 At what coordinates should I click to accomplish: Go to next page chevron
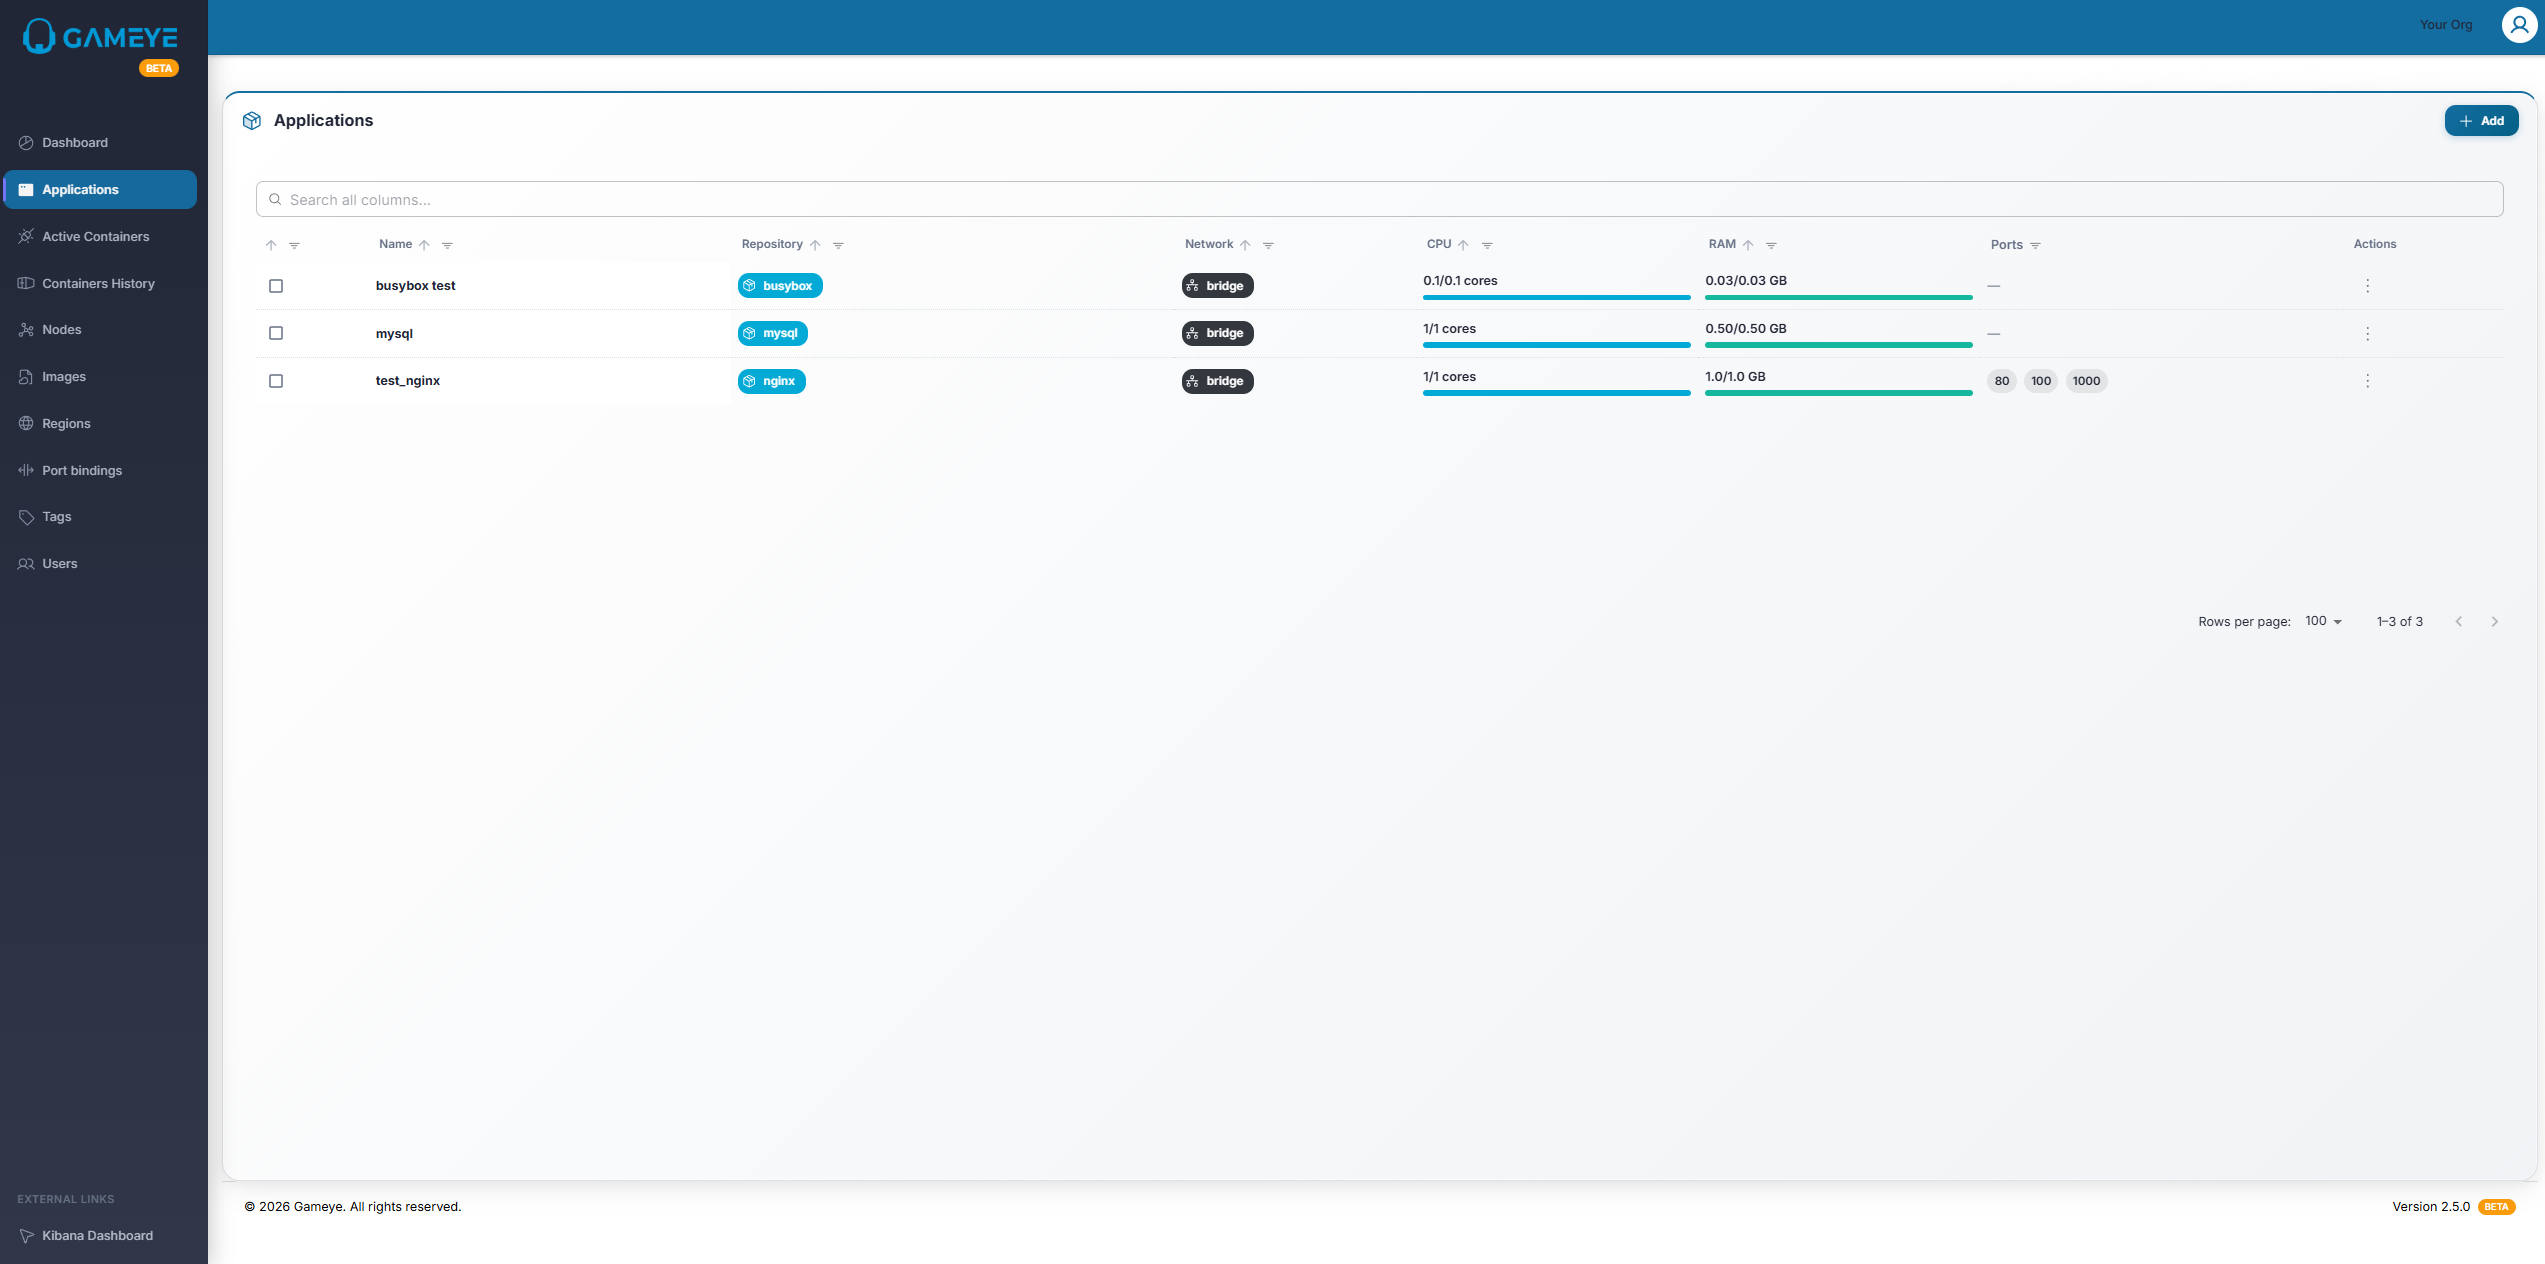2494,621
